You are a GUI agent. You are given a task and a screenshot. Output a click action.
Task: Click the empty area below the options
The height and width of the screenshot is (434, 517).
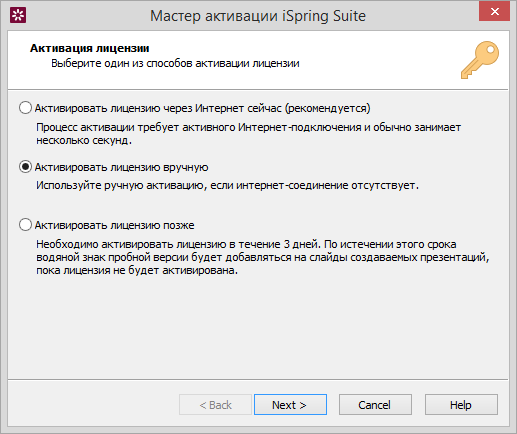click(258, 328)
